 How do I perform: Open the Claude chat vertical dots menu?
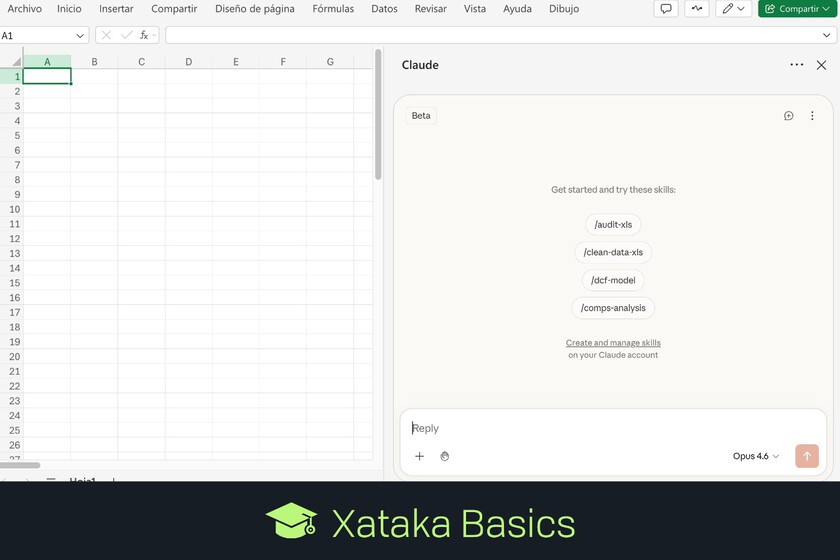[x=812, y=116]
